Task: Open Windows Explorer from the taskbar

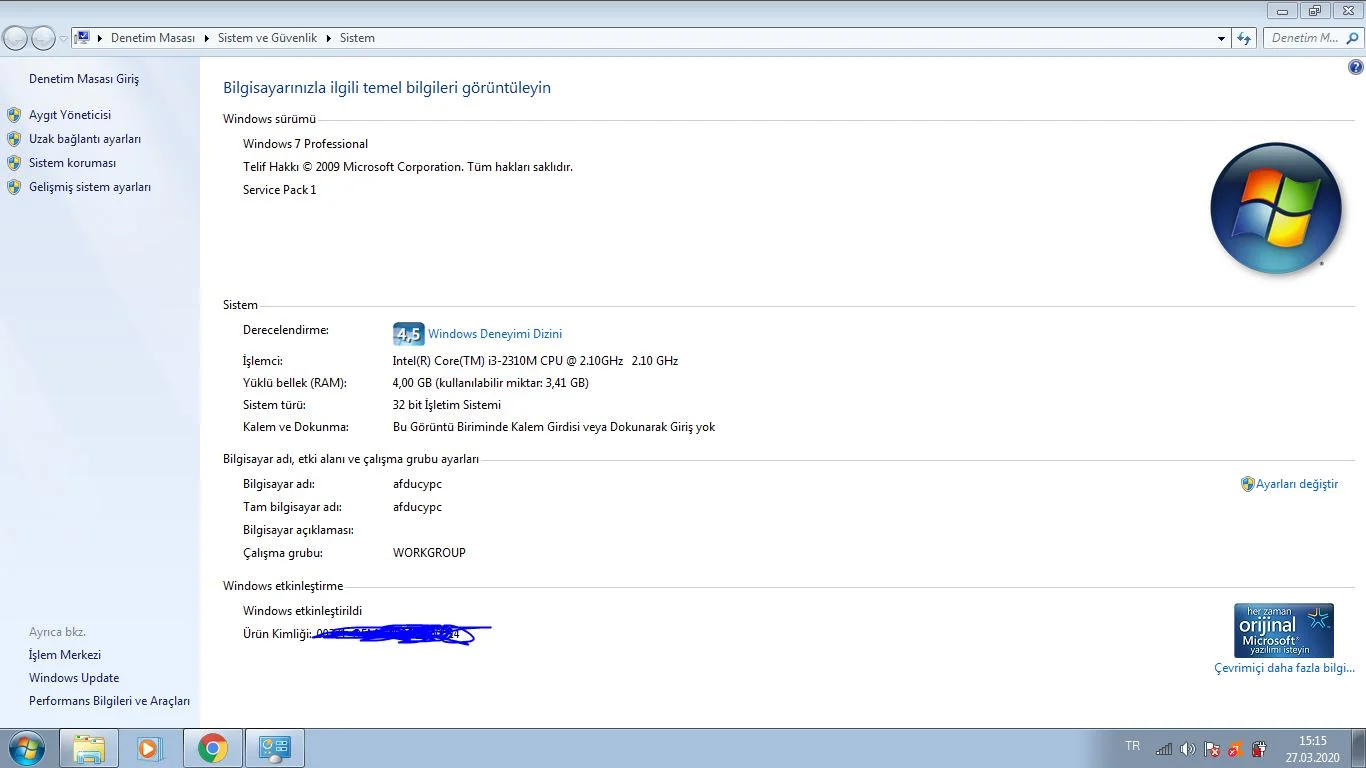Action: click(x=88, y=747)
